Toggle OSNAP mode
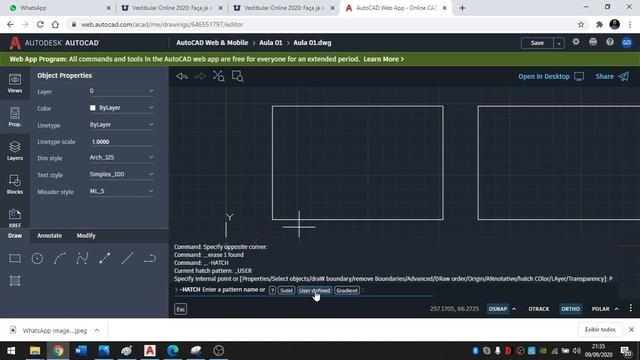Viewport: 640px width, 360px height. tap(498, 309)
